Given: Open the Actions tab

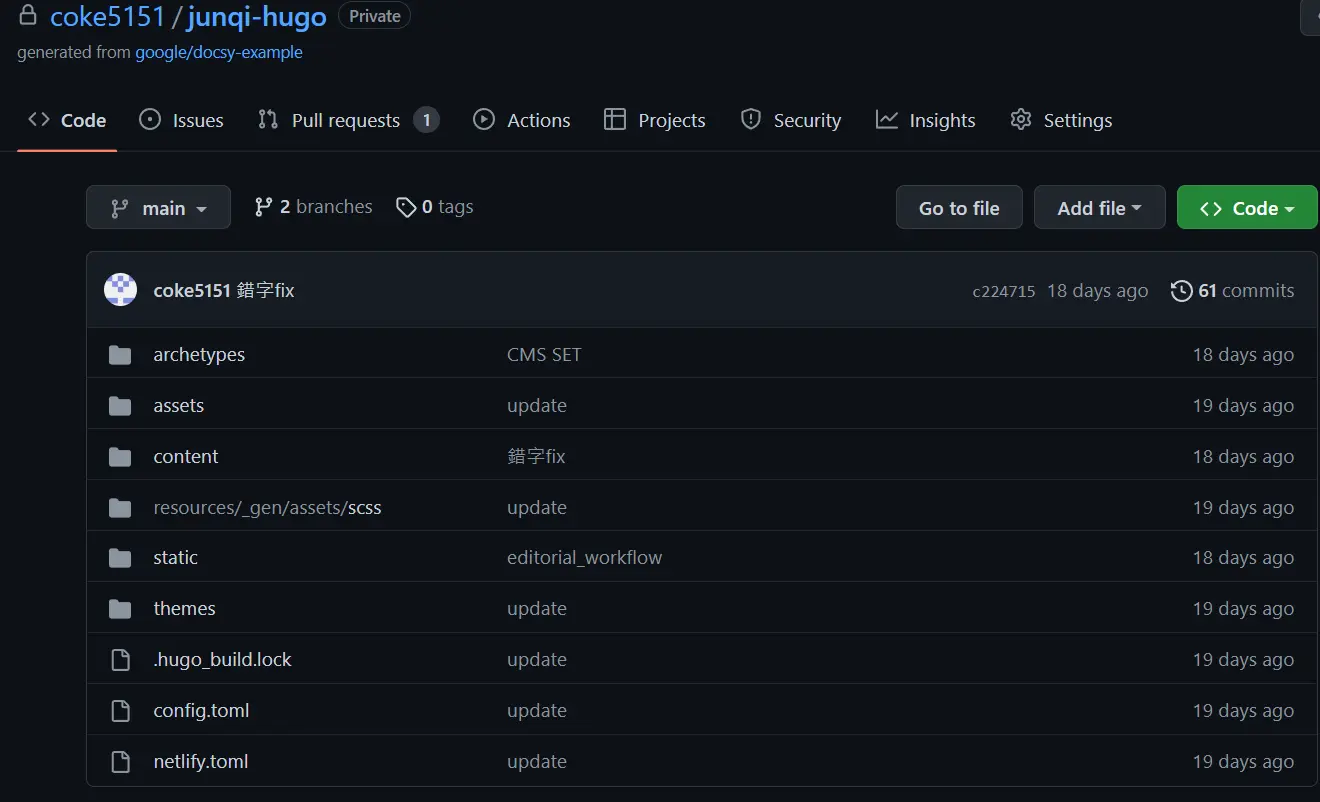Looking at the screenshot, I should coord(521,120).
